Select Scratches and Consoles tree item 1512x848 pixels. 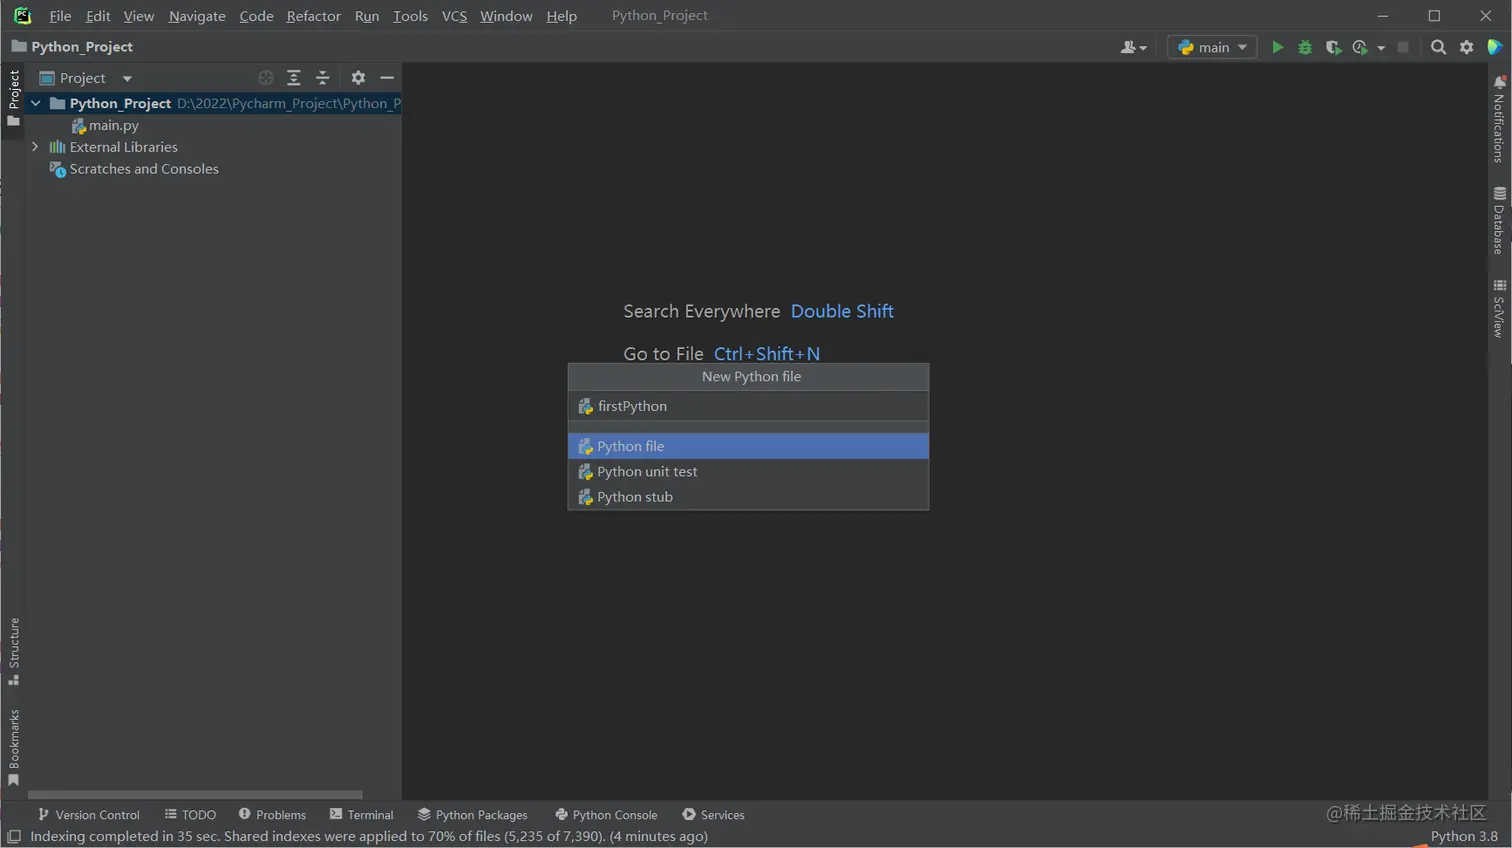click(134, 169)
